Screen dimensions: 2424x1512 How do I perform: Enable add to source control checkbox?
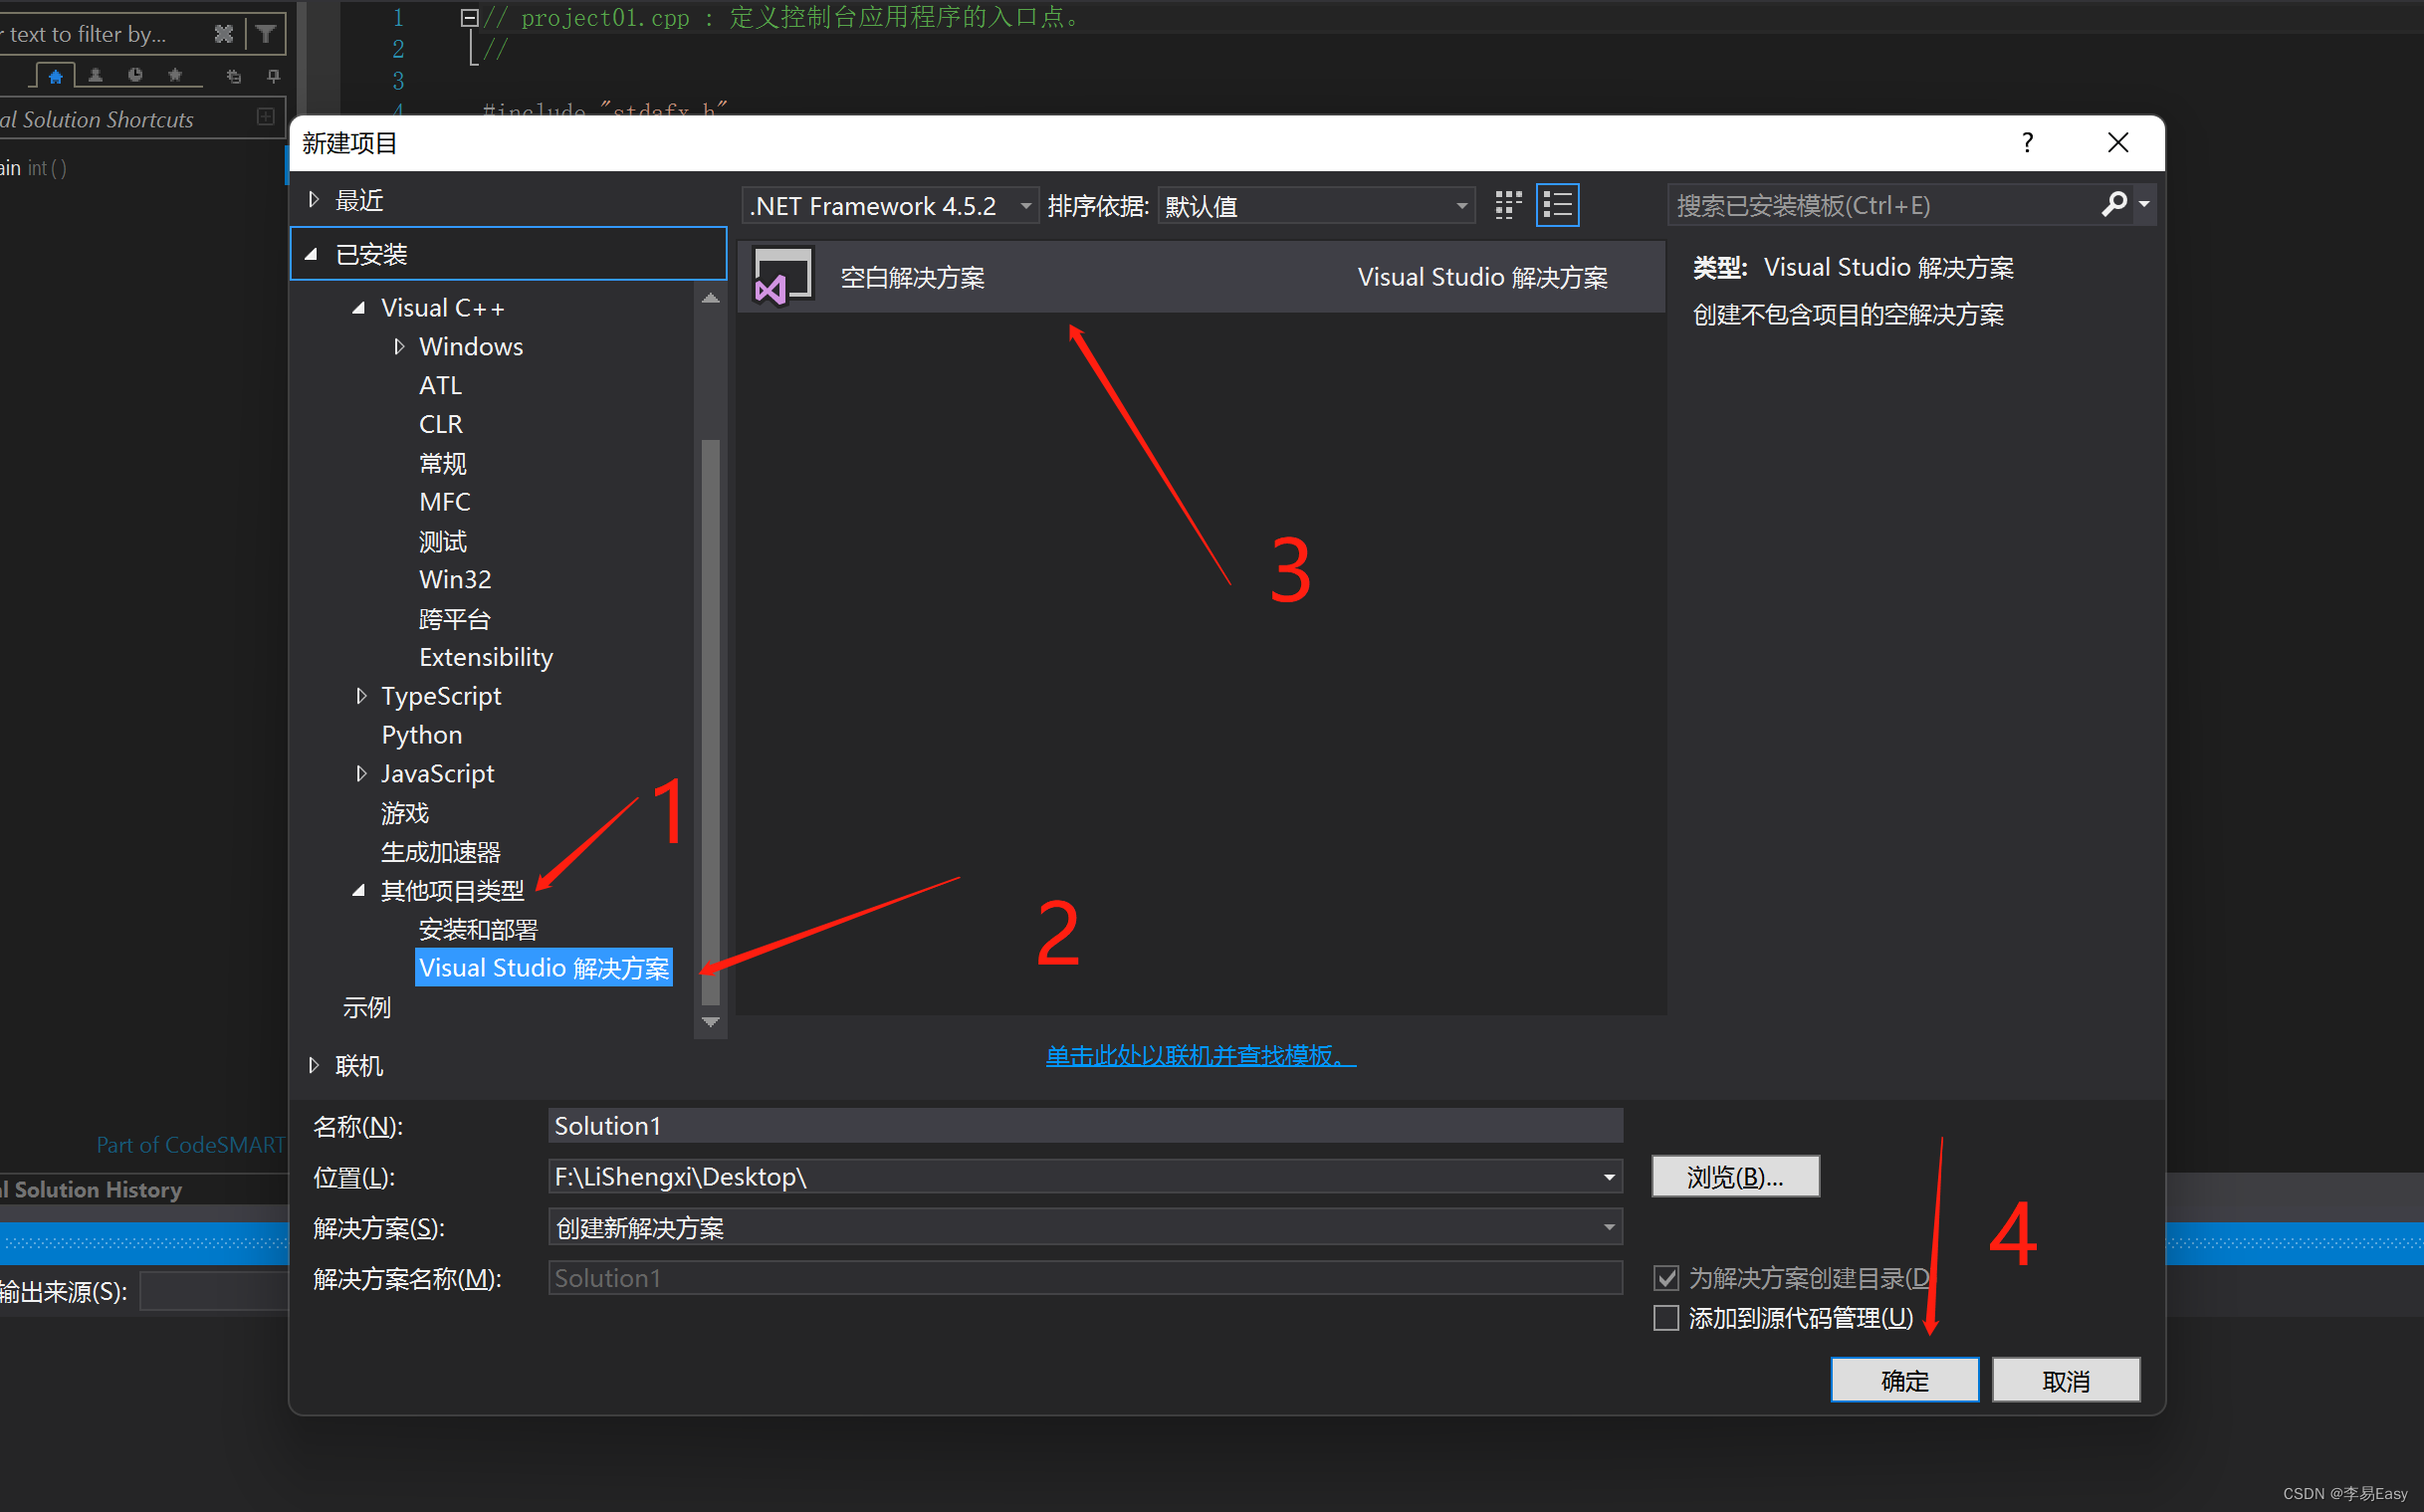tap(1666, 1318)
